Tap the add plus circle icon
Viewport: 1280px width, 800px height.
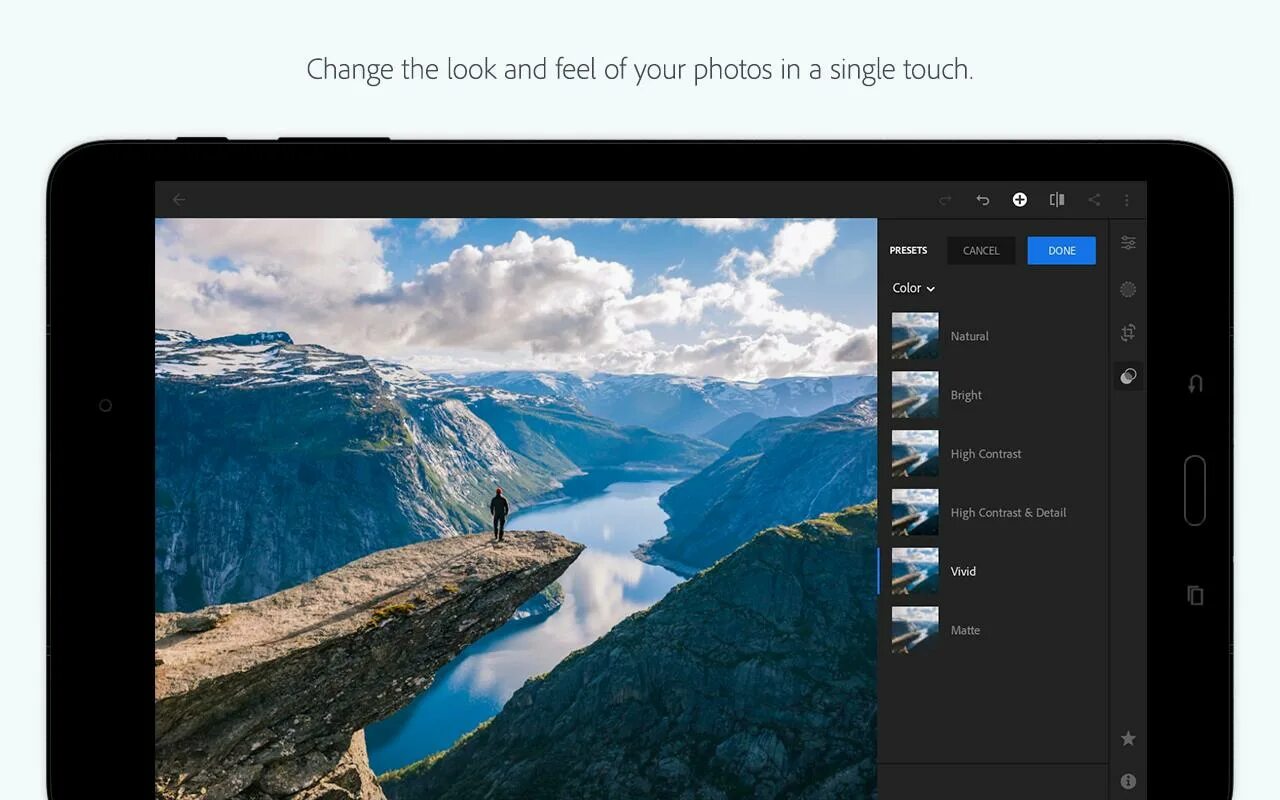1019,200
